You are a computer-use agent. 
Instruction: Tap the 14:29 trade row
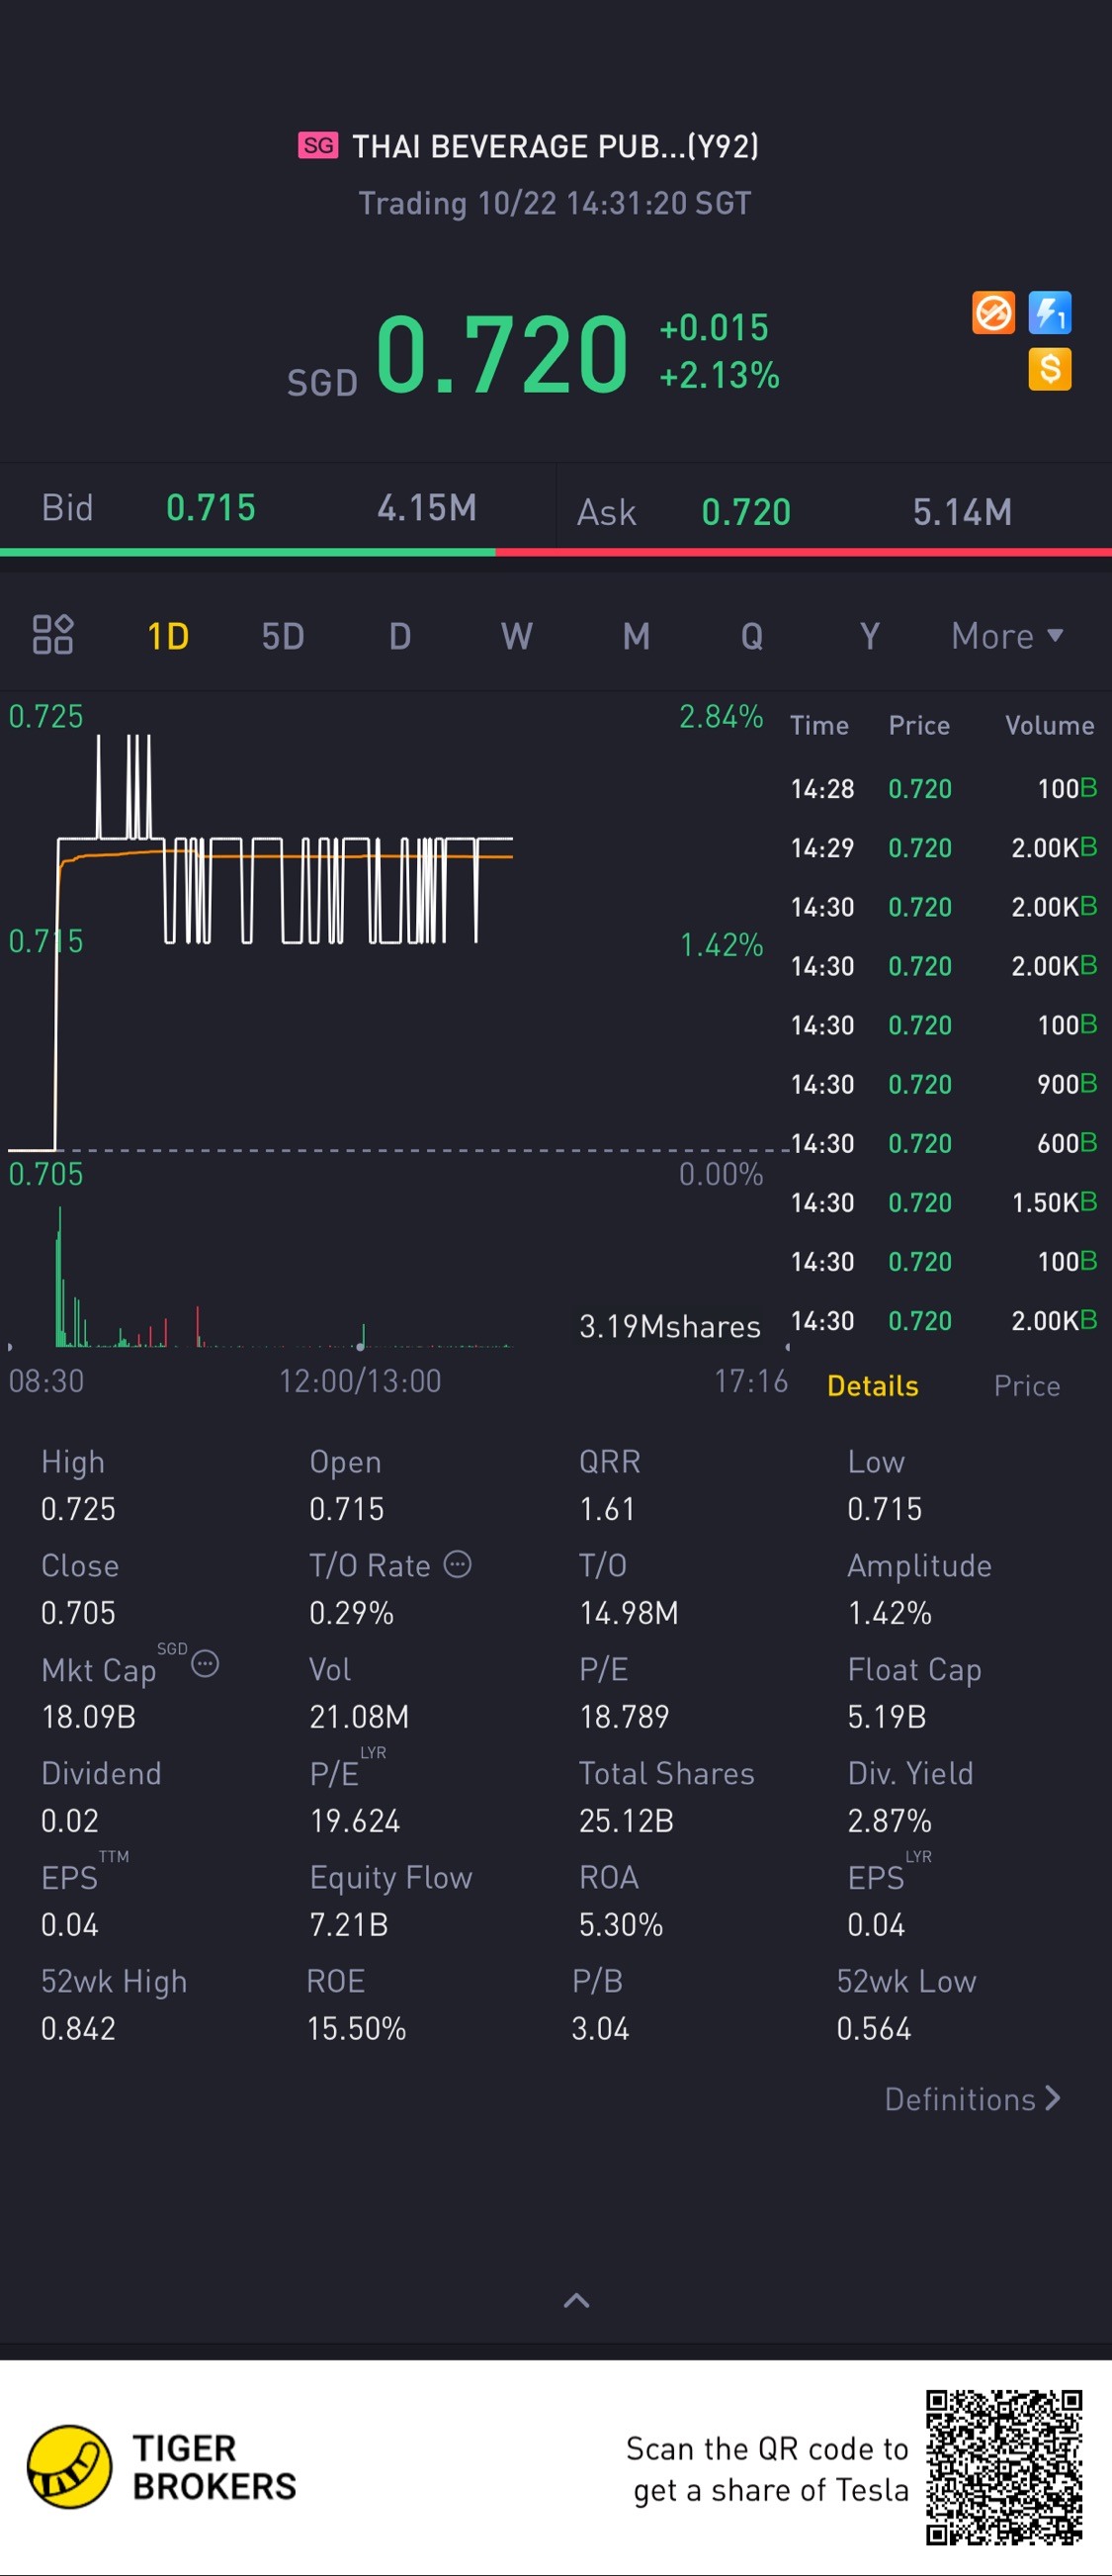pyautogui.click(x=943, y=848)
